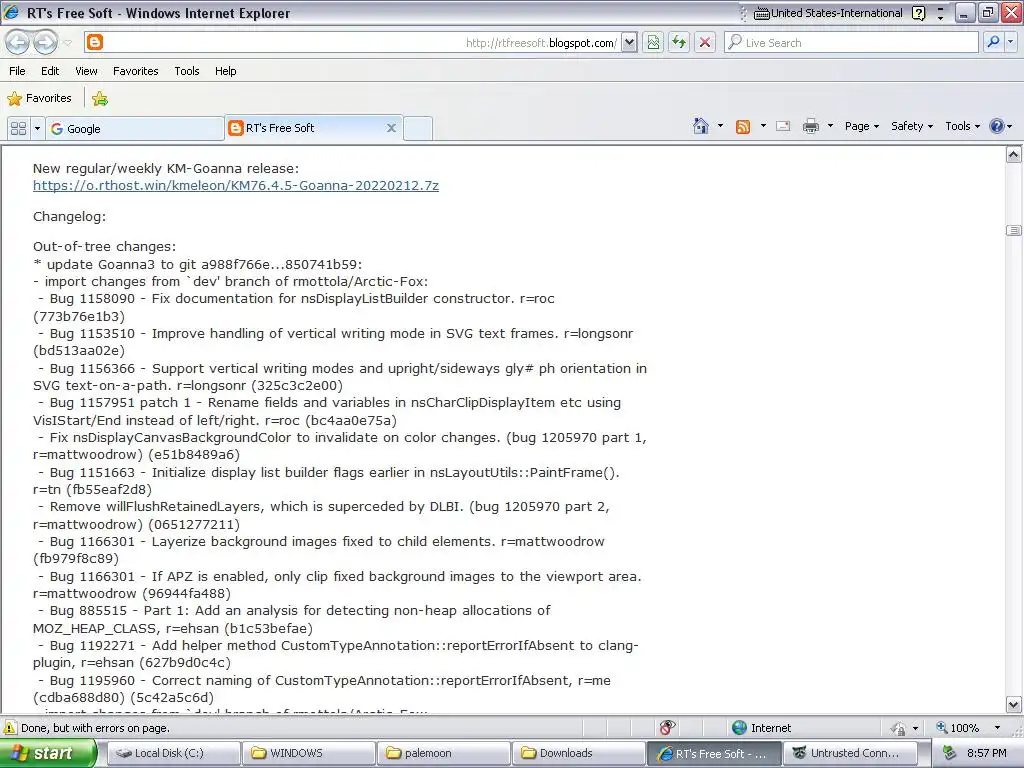Open the search provider dropdown arrow
The width and height of the screenshot is (1024, 768).
point(1011,43)
